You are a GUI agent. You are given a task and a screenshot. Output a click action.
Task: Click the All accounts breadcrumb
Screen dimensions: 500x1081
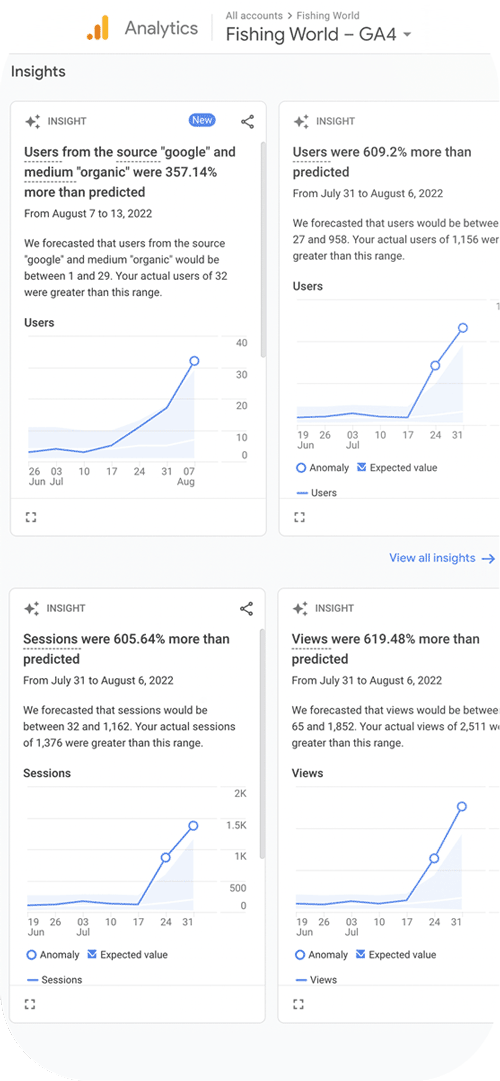tap(254, 15)
